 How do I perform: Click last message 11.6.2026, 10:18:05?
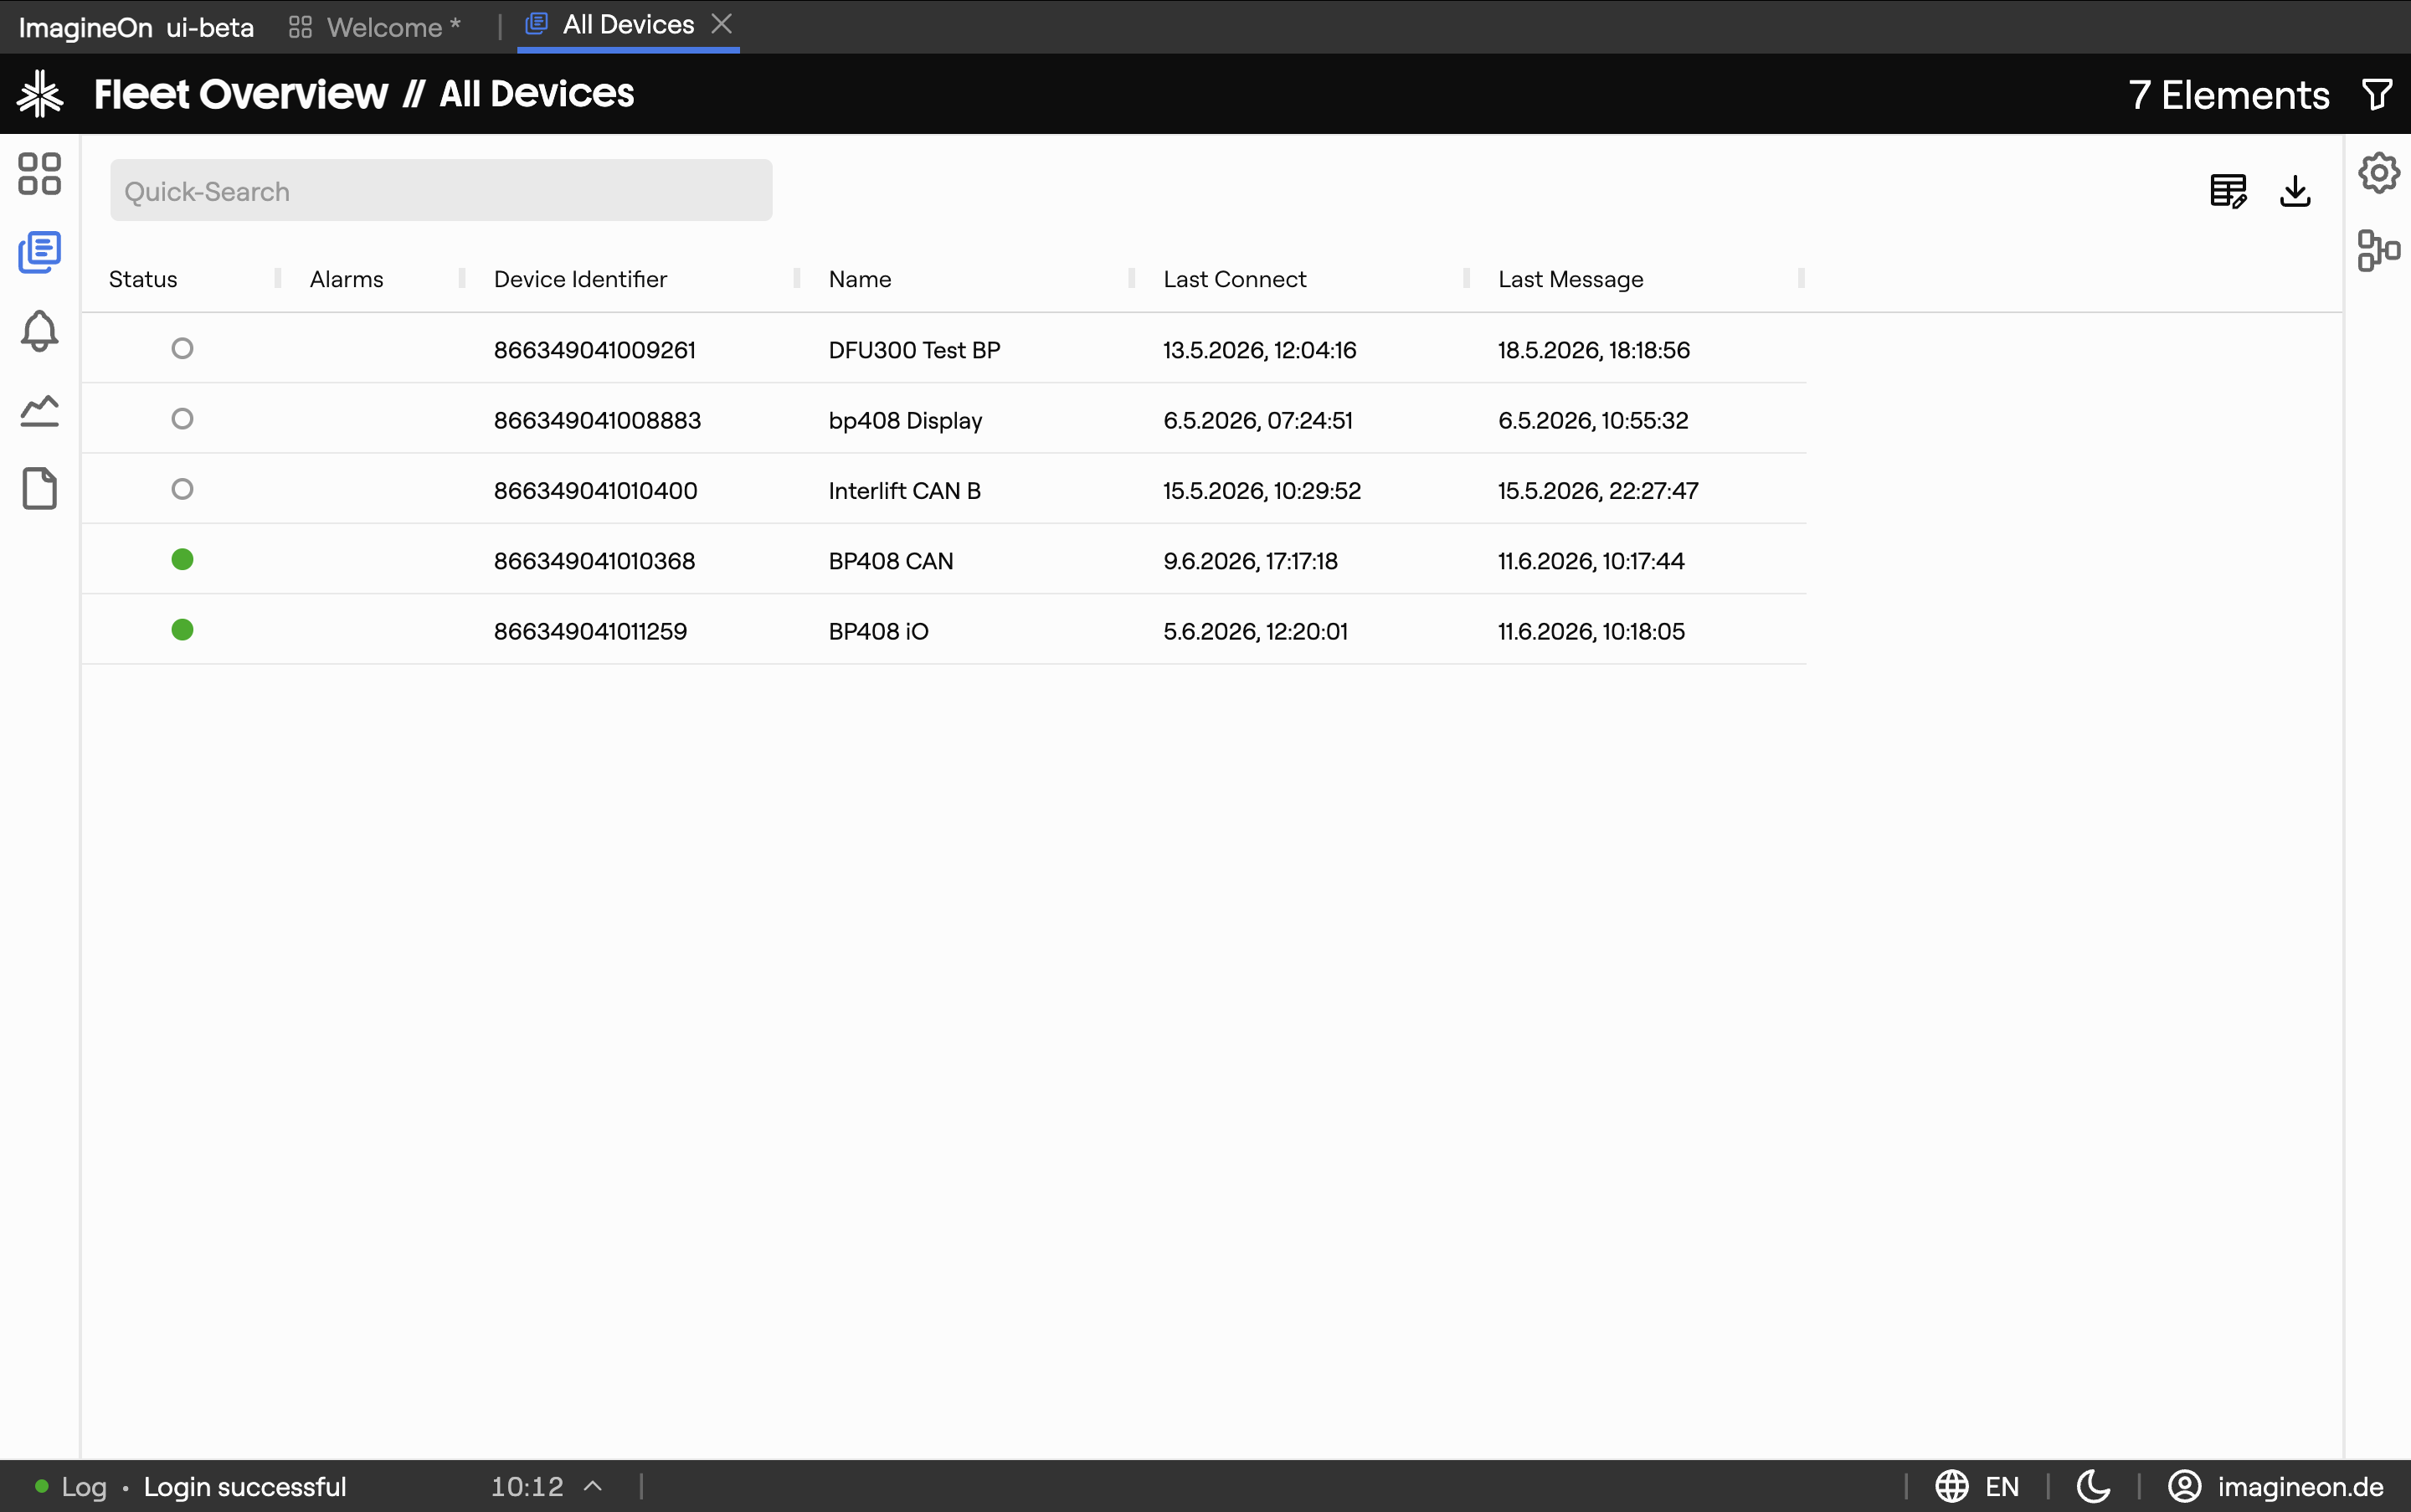click(x=1591, y=631)
